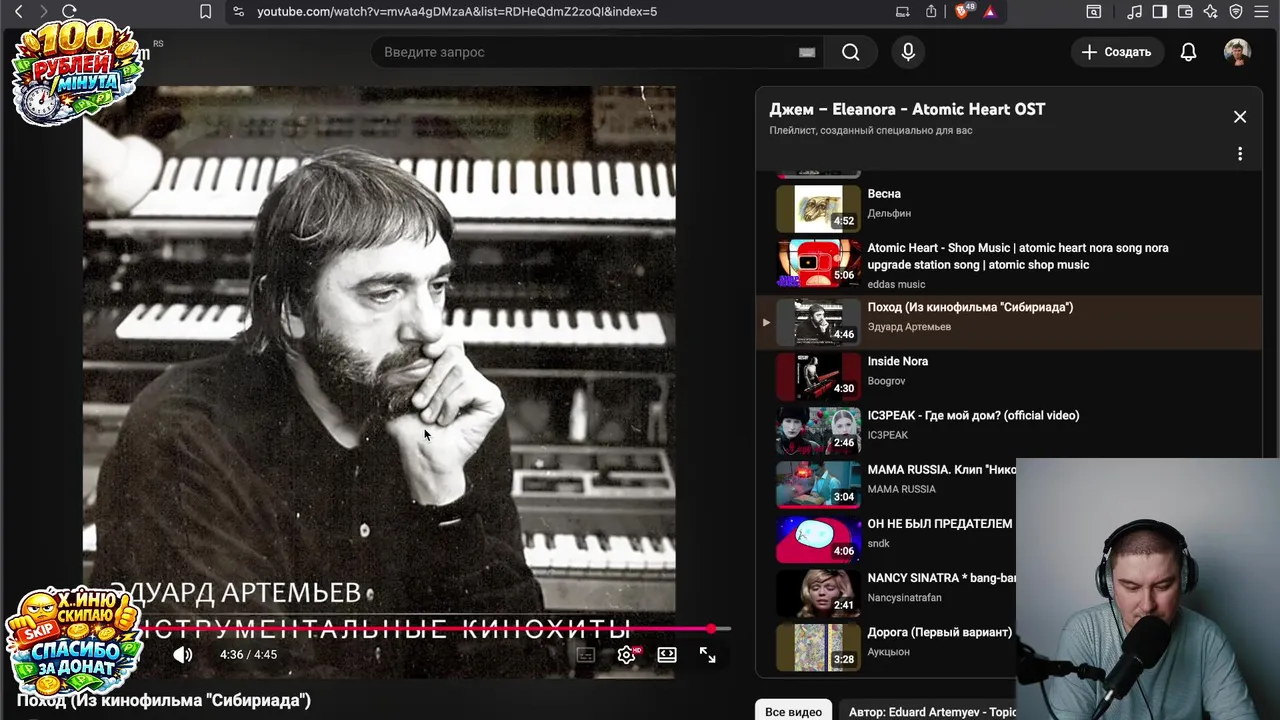This screenshot has height=720, width=1280.
Task: Open the music note playlist icon
Action: pyautogui.click(x=1134, y=12)
